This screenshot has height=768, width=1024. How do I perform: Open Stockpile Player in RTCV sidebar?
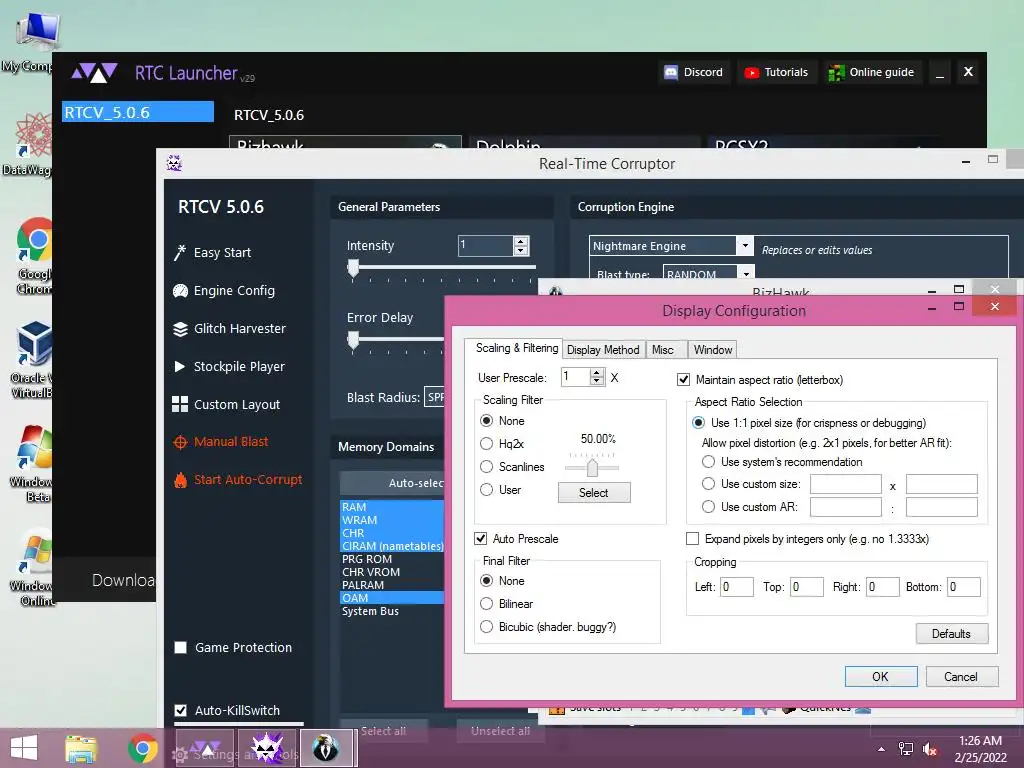coord(229,366)
